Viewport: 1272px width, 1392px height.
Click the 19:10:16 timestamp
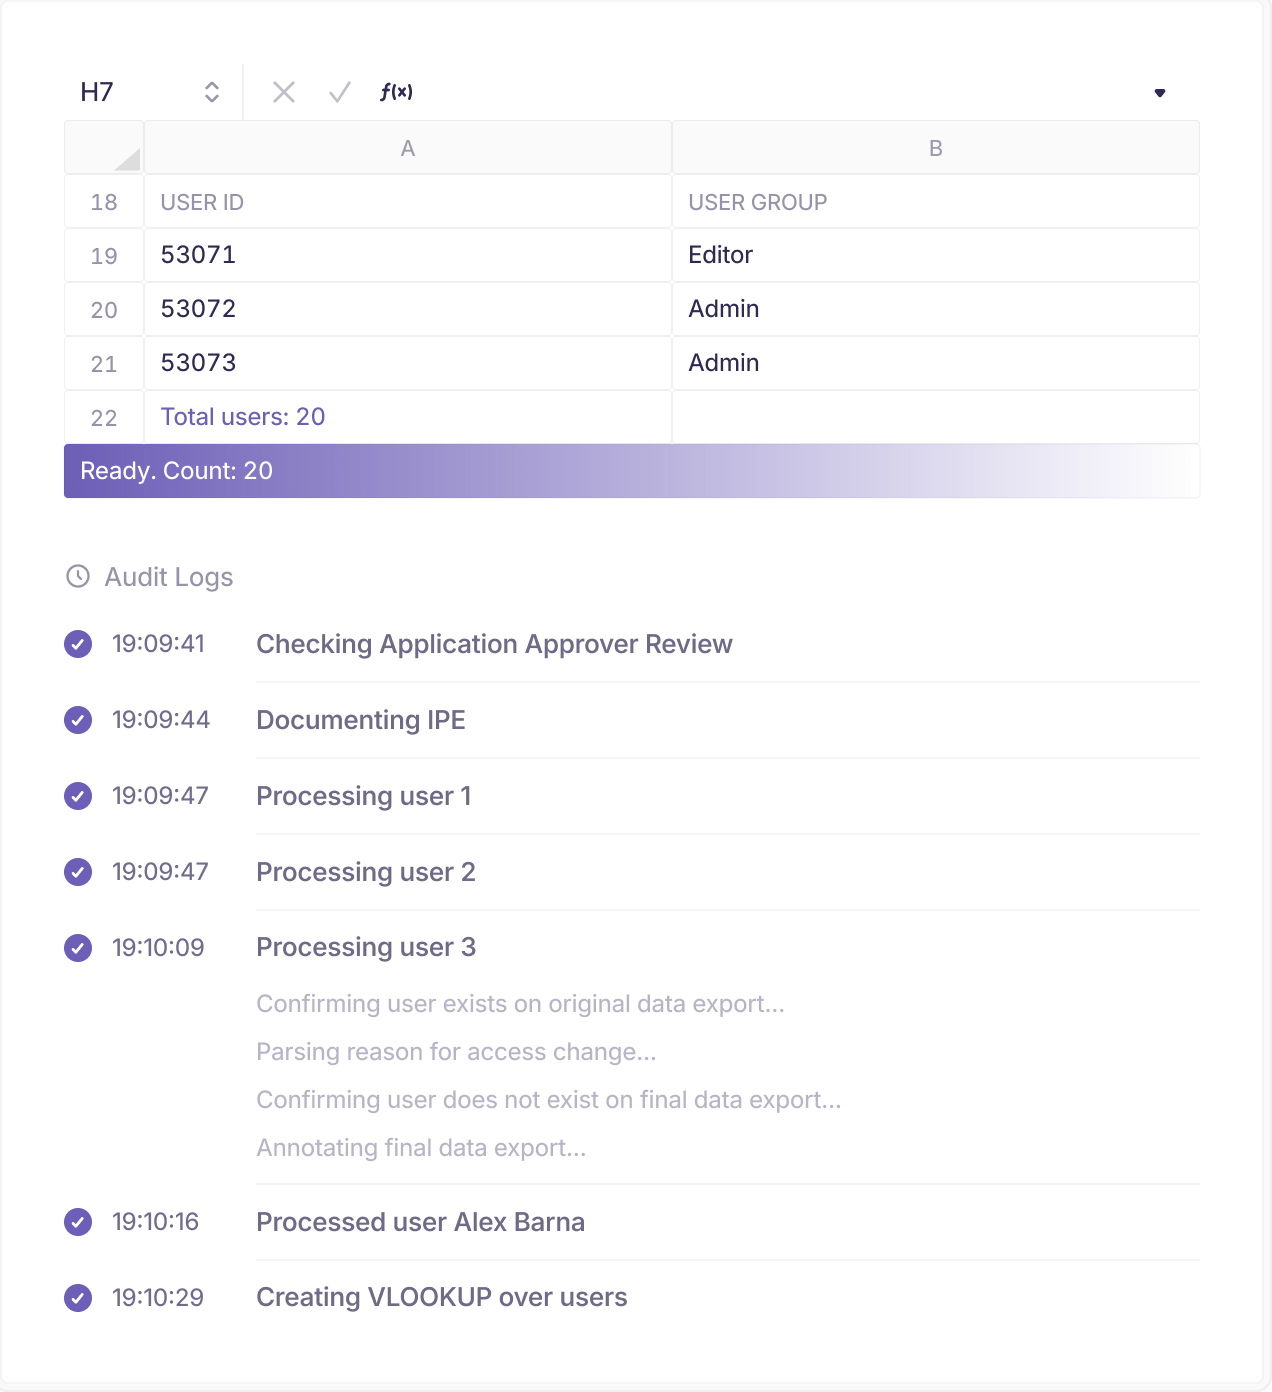coord(155,1222)
